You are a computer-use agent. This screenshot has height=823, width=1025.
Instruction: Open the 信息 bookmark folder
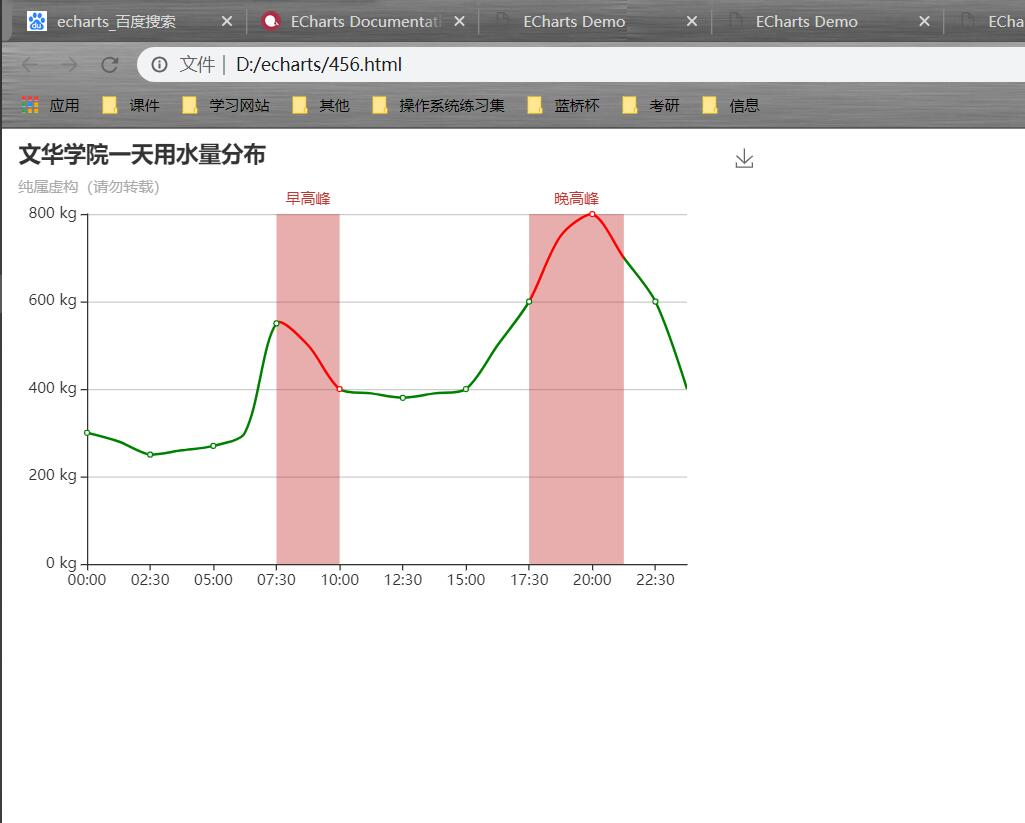tap(730, 105)
